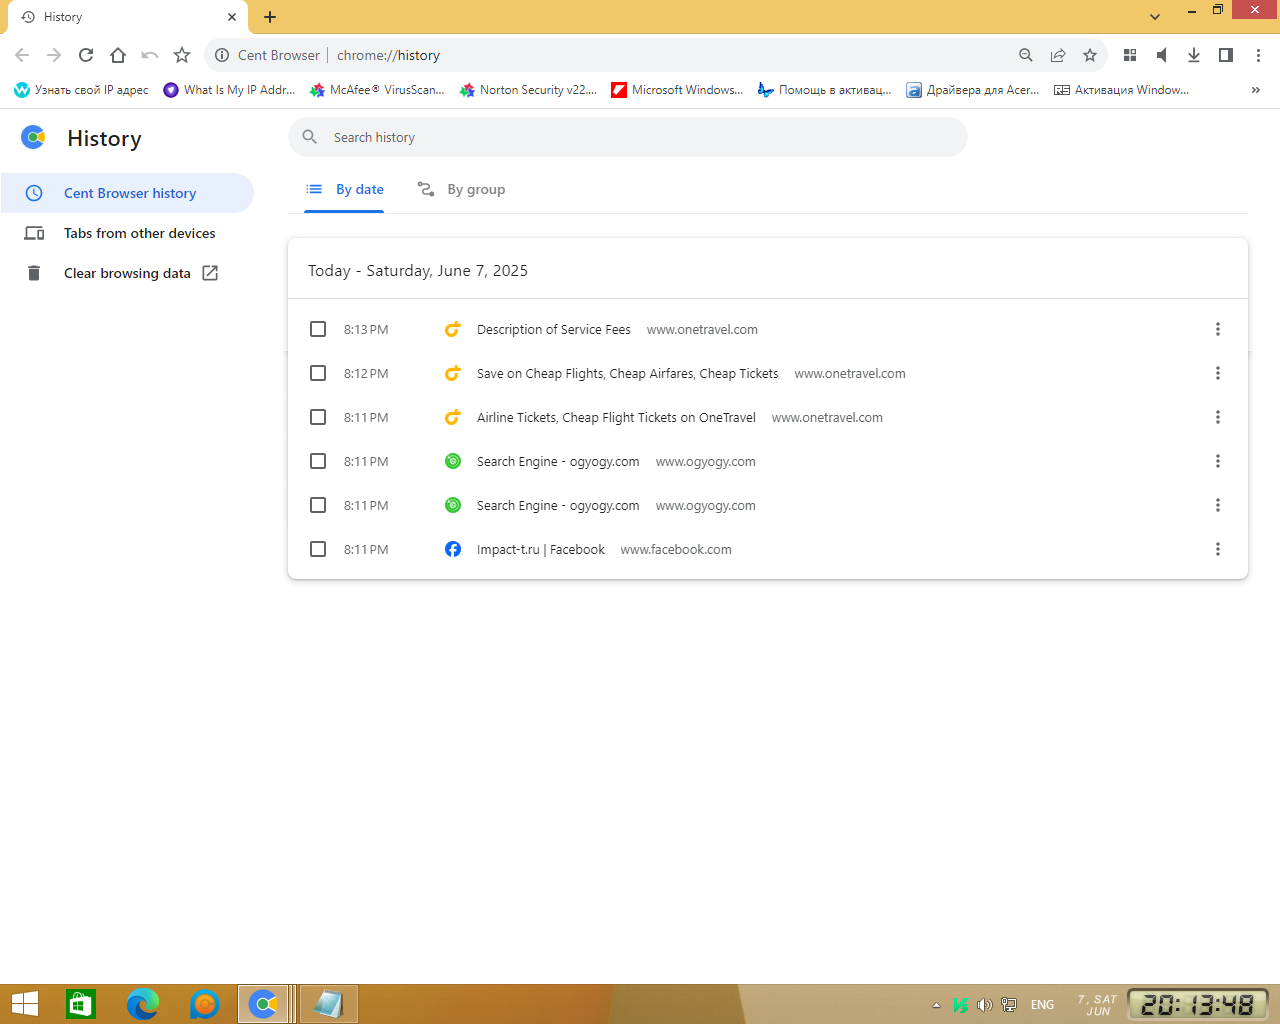The image size is (1280, 1024).
Task: Open the Узнать свой IP адрес bookmark
Action: pyautogui.click(x=81, y=90)
